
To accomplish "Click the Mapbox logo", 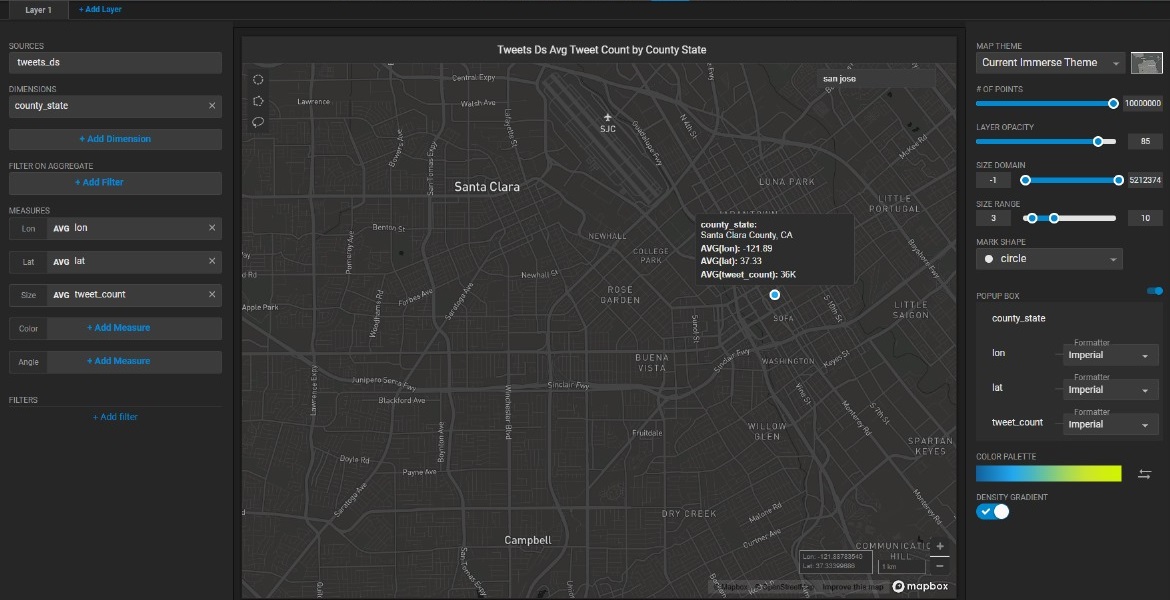I will [x=921, y=587].
